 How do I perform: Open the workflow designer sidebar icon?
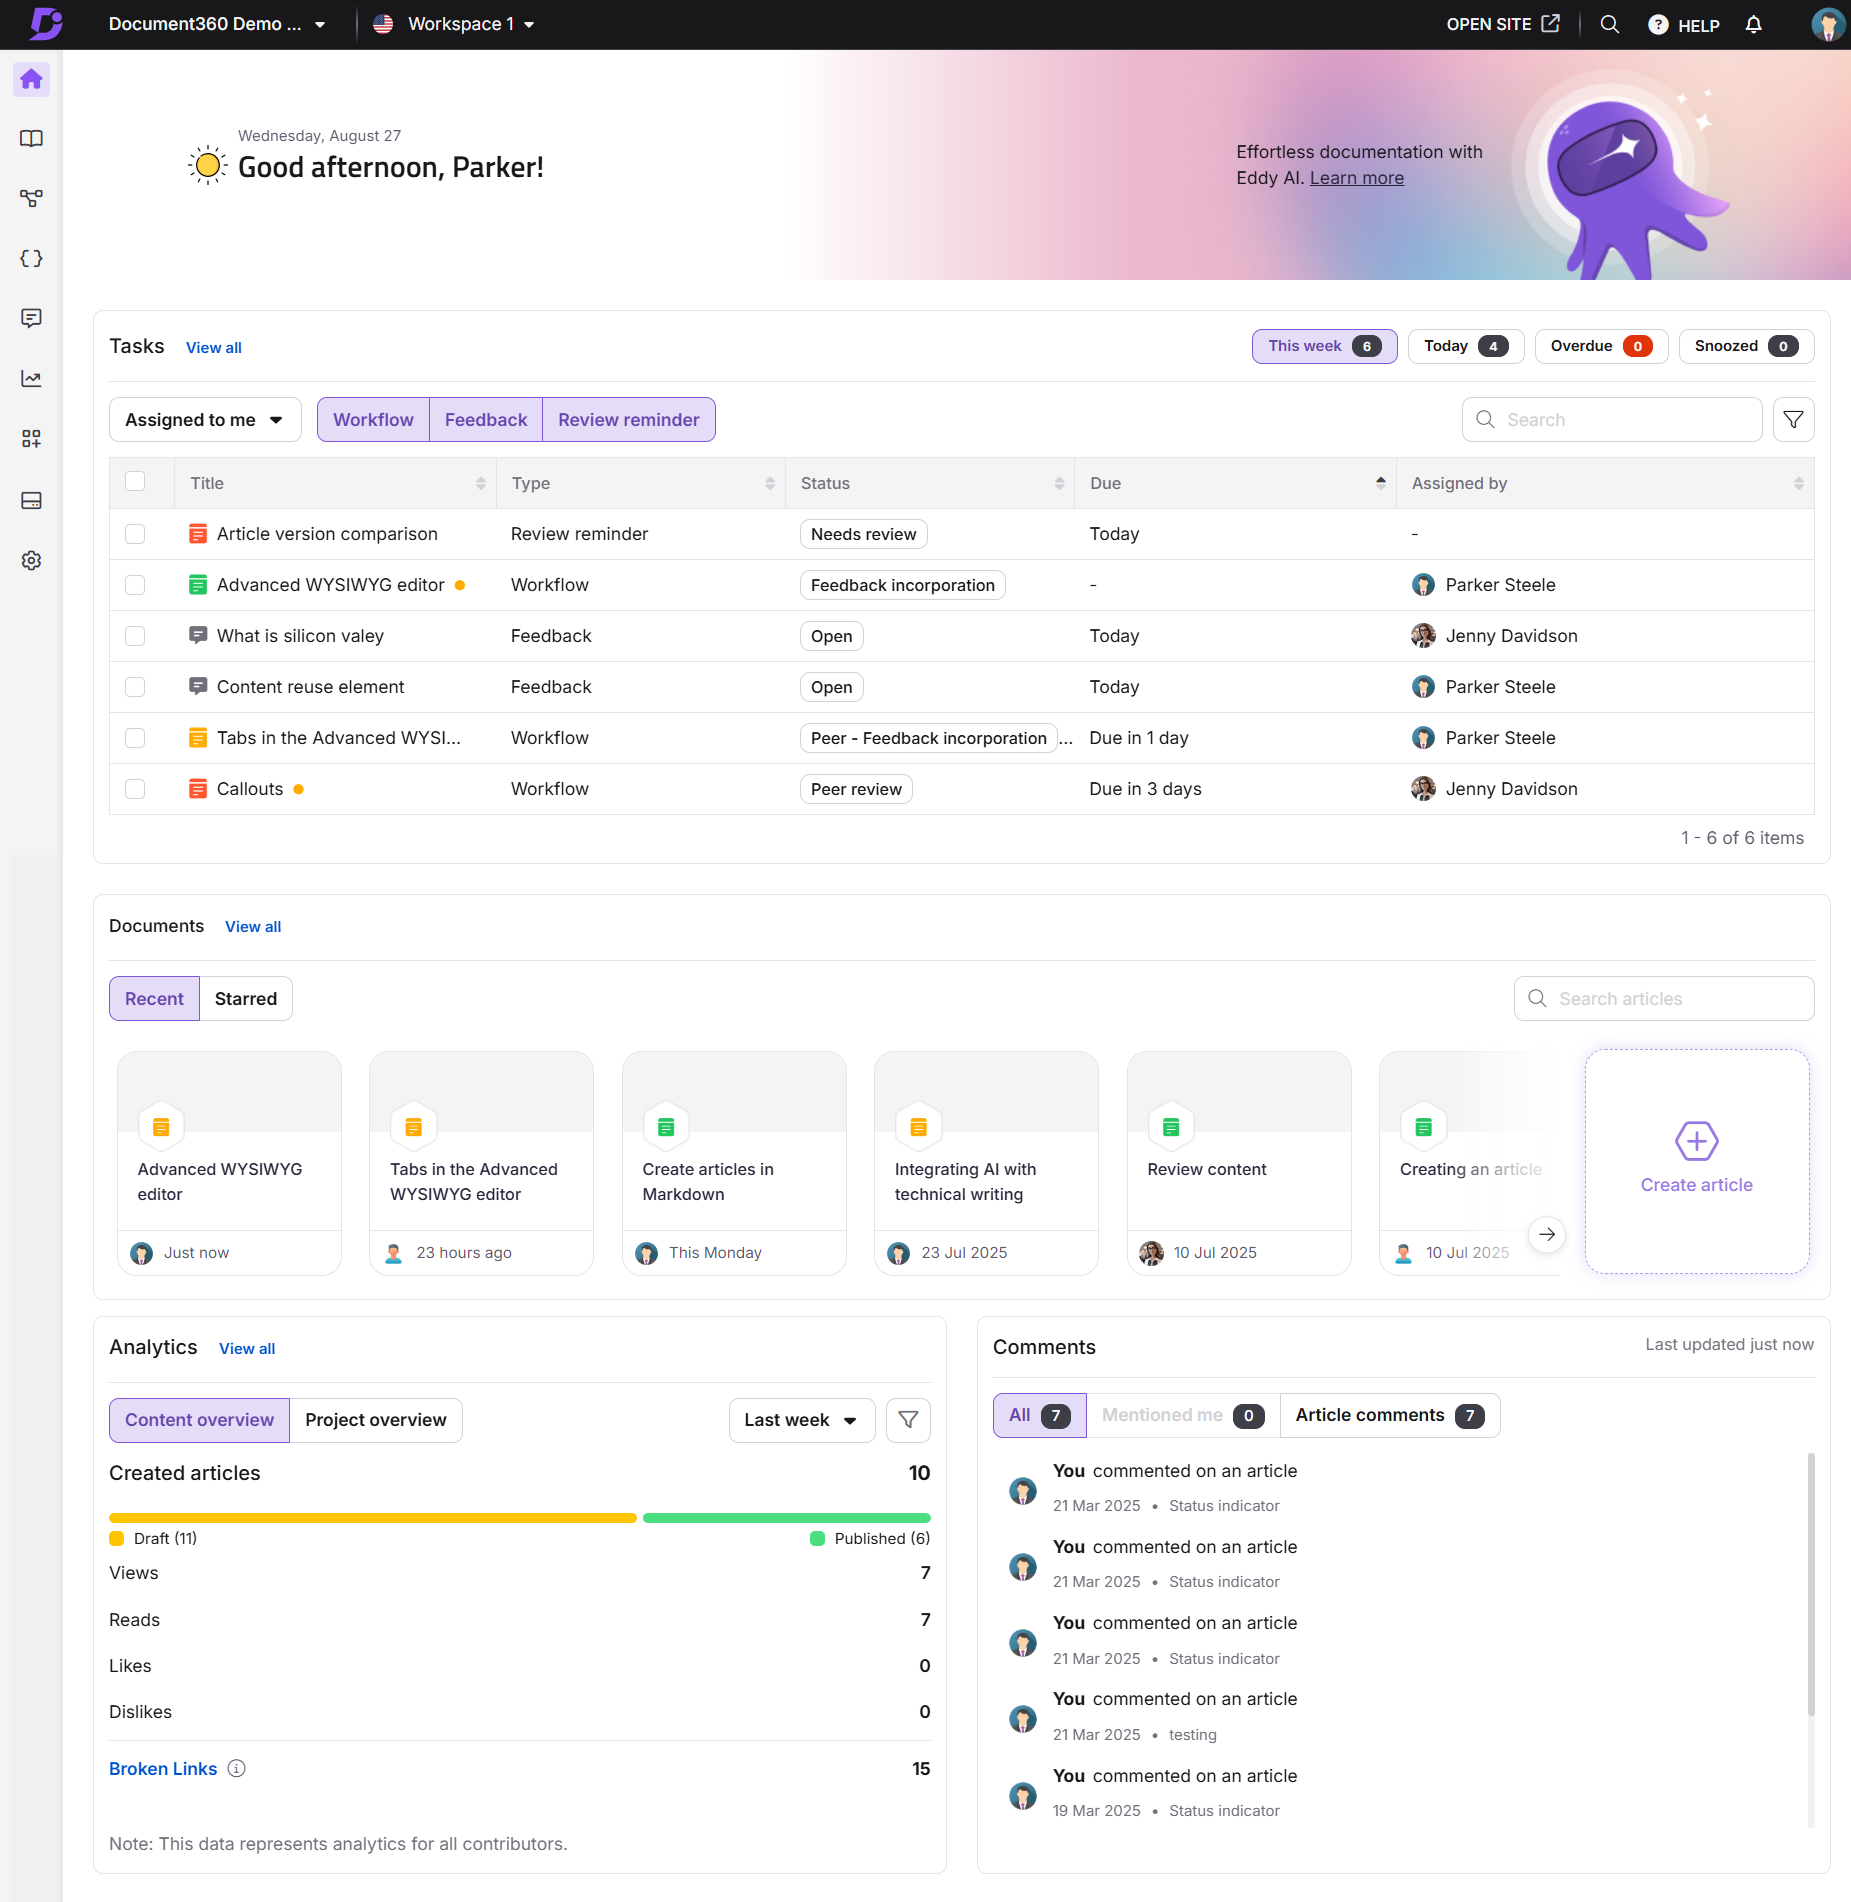(x=31, y=199)
